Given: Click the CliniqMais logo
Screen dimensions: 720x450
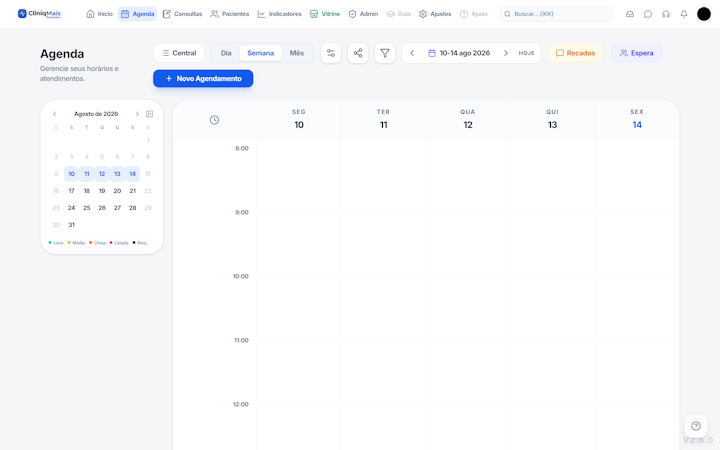Looking at the screenshot, I should [39, 14].
